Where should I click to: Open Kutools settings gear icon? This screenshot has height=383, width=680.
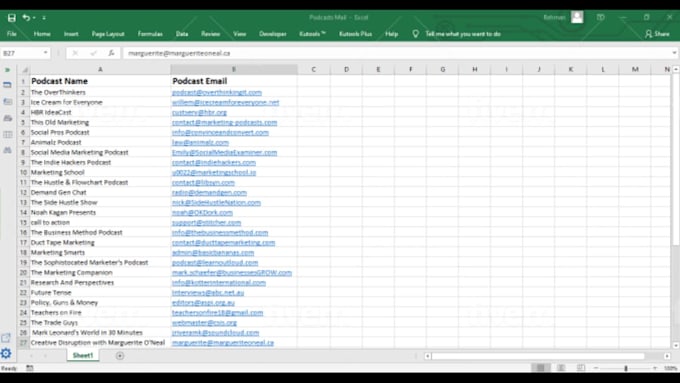coord(6,354)
